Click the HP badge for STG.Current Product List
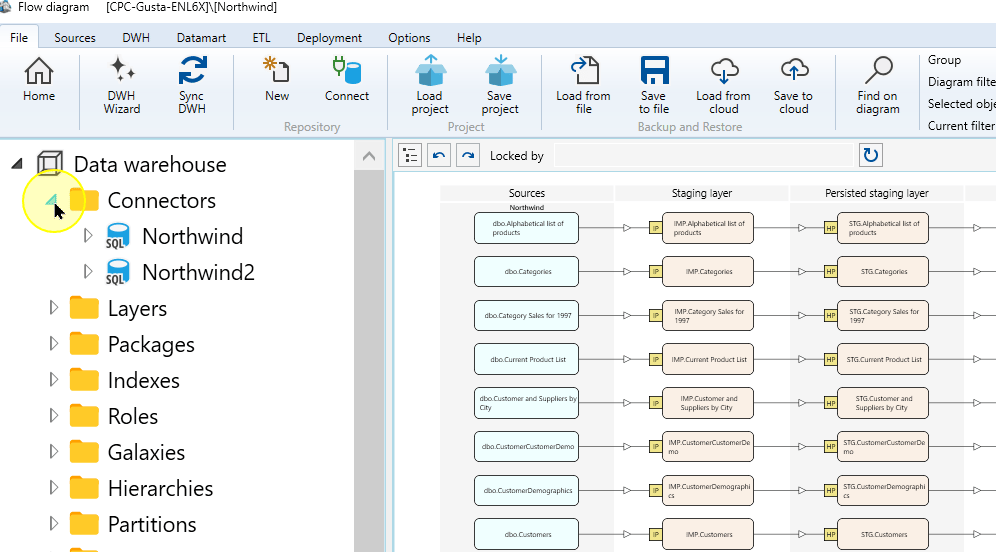The image size is (996, 552). coord(830,360)
